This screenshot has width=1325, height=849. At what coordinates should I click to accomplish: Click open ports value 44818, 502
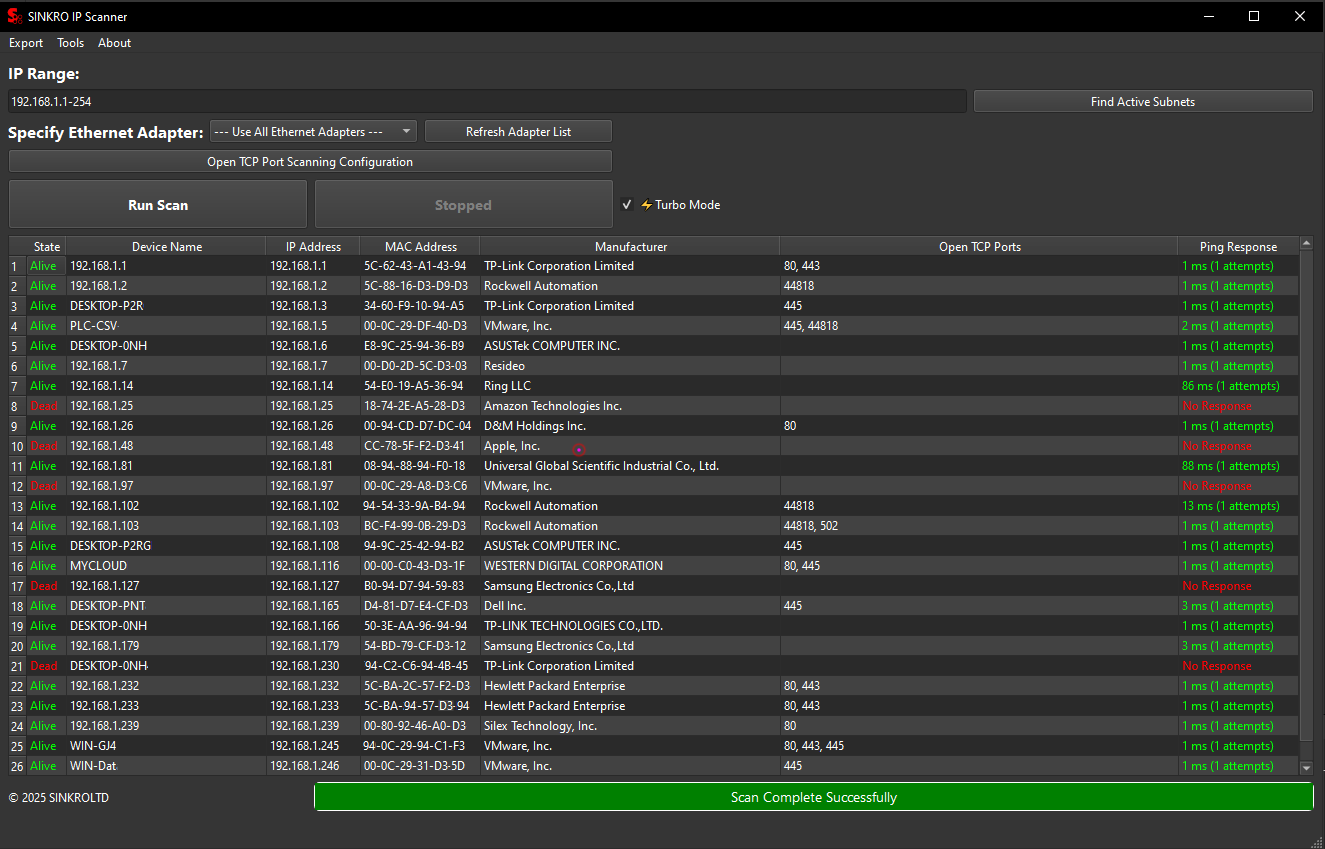coord(811,526)
